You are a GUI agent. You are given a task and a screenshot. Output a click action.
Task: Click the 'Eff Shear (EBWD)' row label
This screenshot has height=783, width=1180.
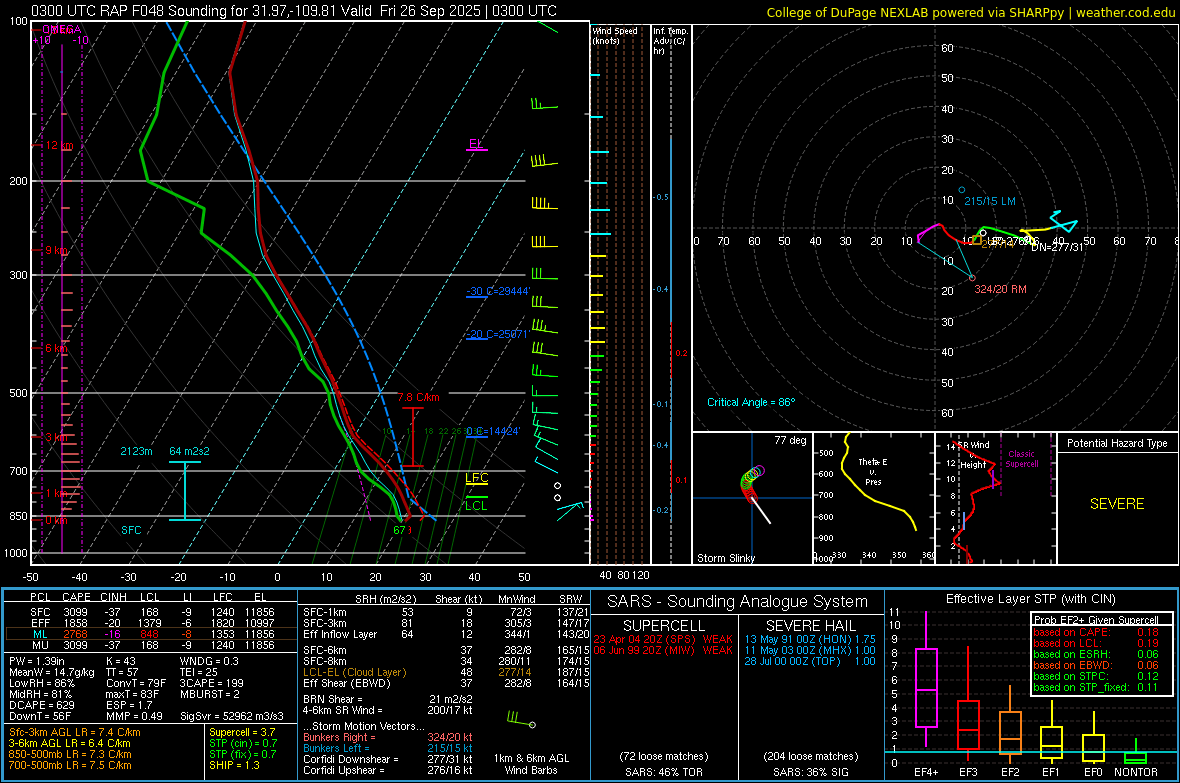(347, 683)
